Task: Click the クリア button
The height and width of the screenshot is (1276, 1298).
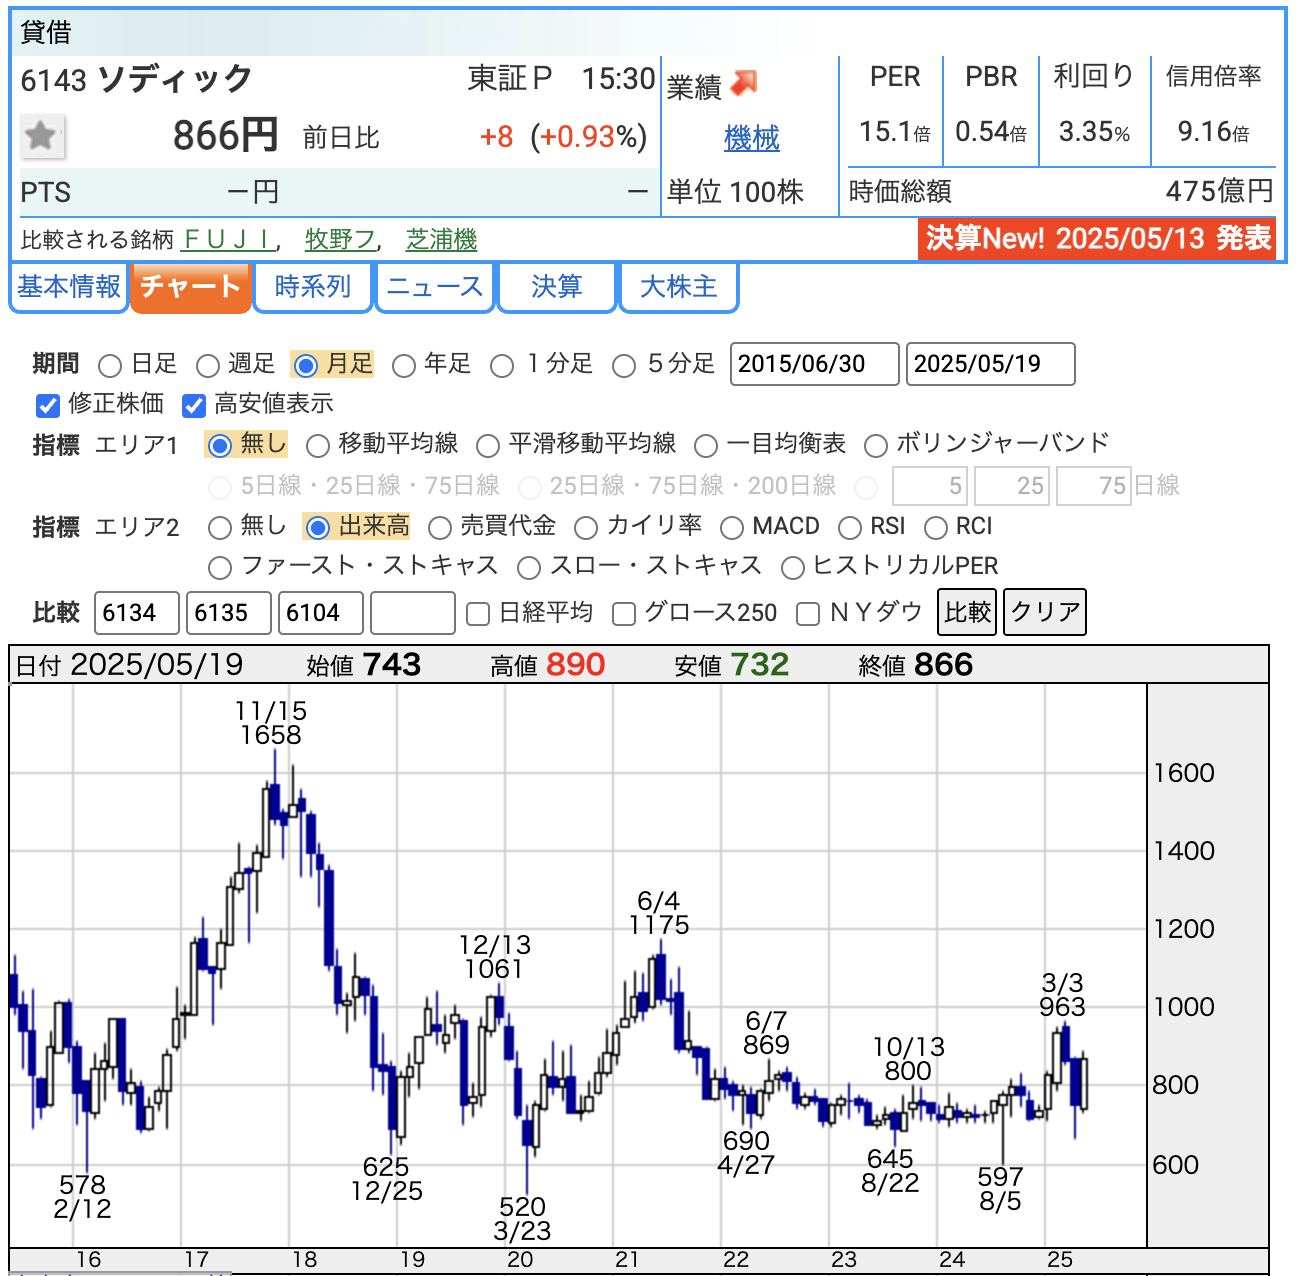Action: [x=1045, y=612]
